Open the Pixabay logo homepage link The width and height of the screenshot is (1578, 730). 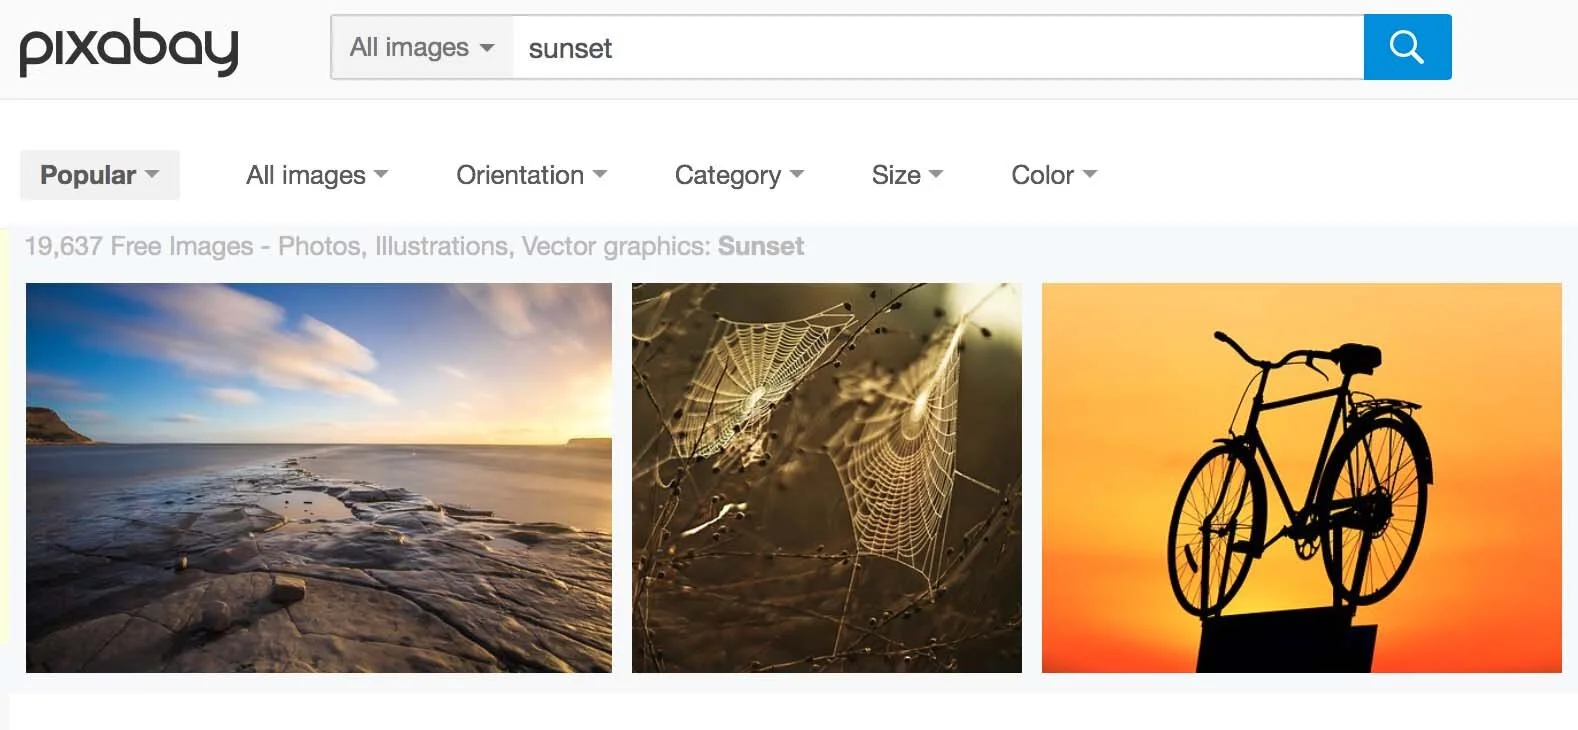point(129,47)
